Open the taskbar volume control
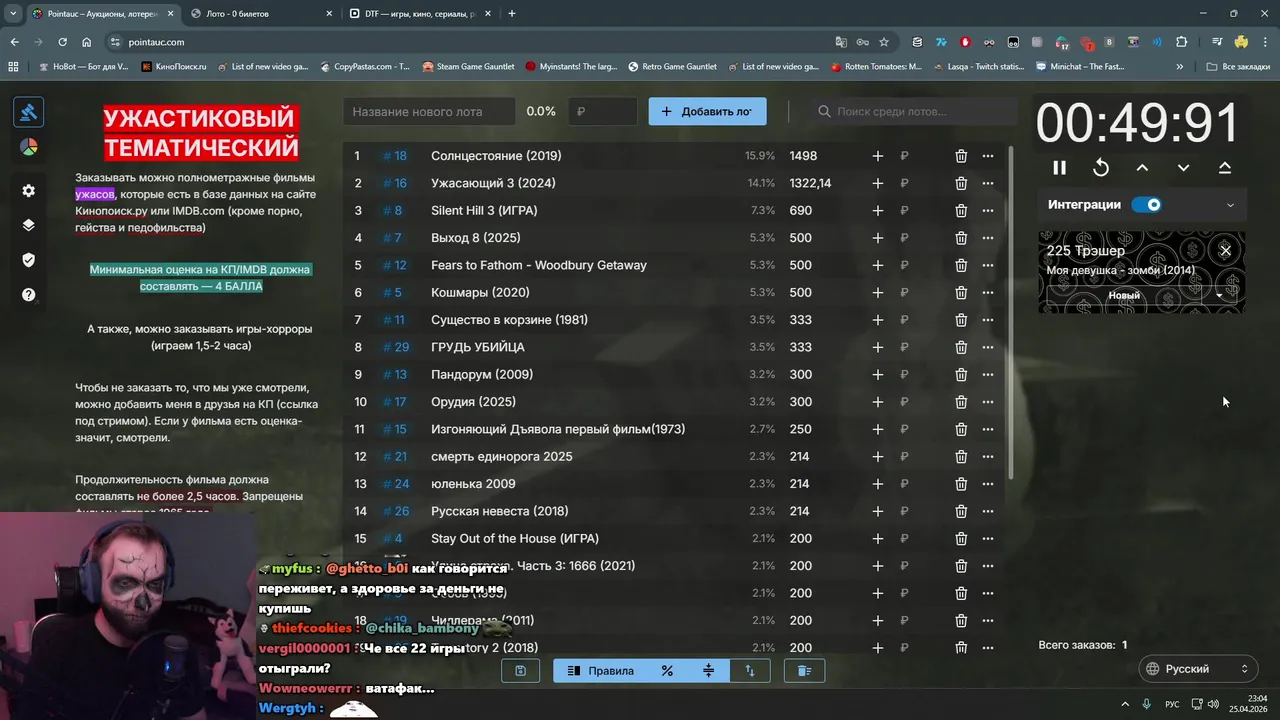Screen dimensions: 1280x720 1213,704
